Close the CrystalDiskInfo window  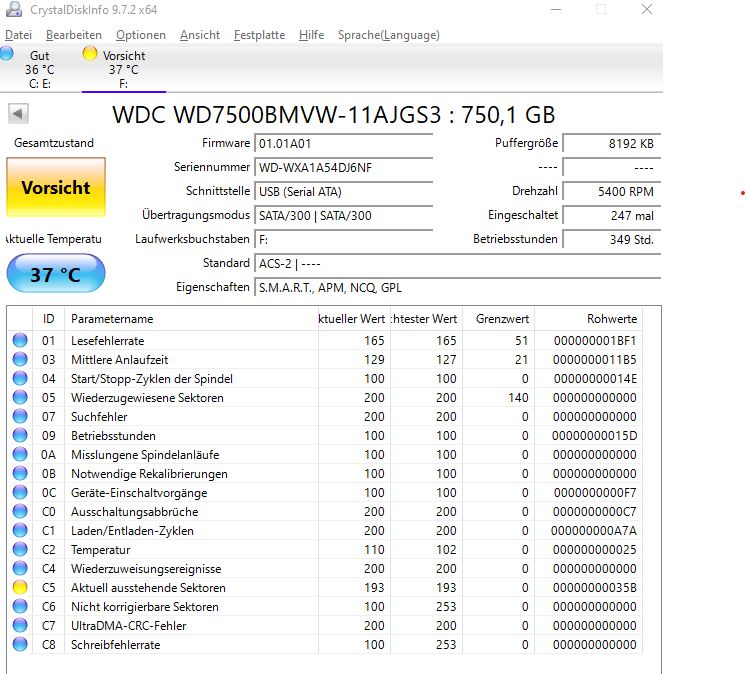click(x=647, y=9)
